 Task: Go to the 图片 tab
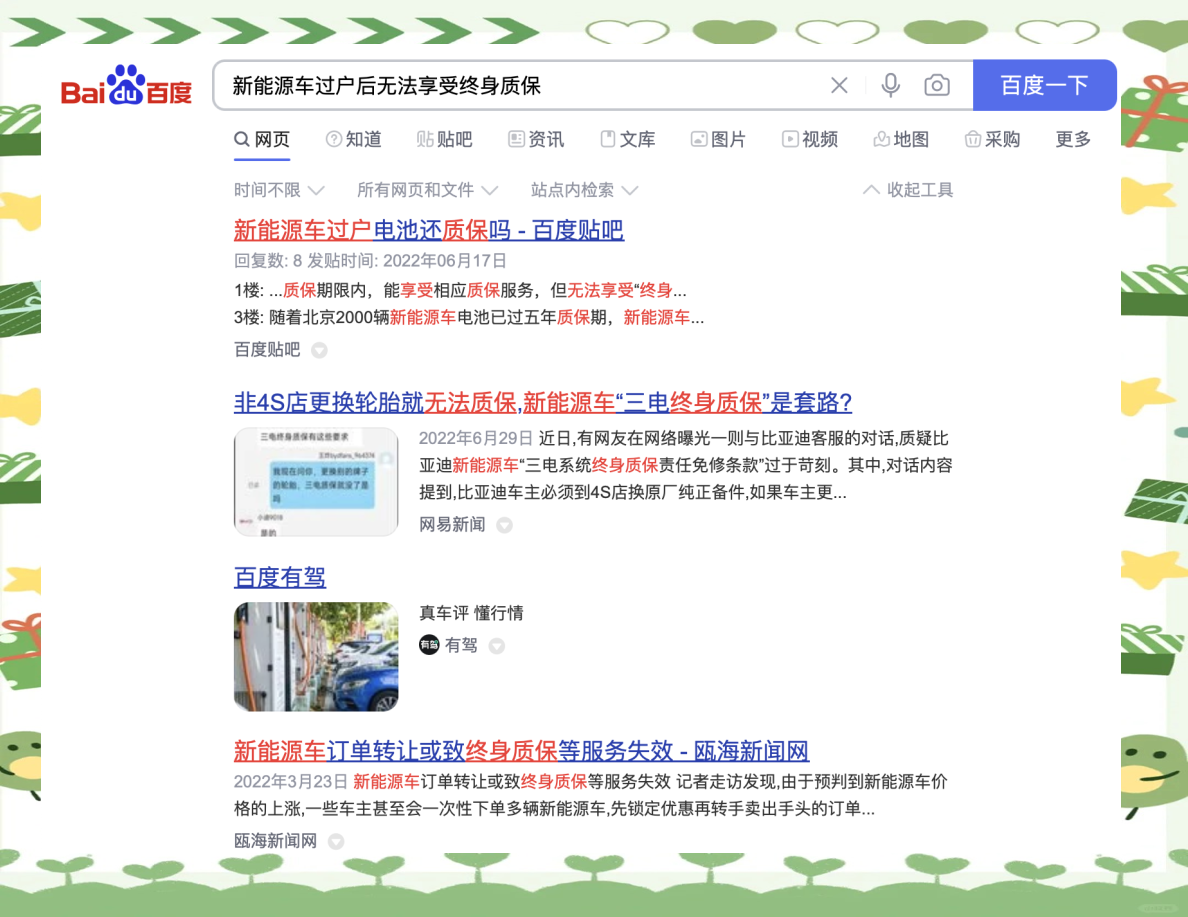tap(718, 139)
